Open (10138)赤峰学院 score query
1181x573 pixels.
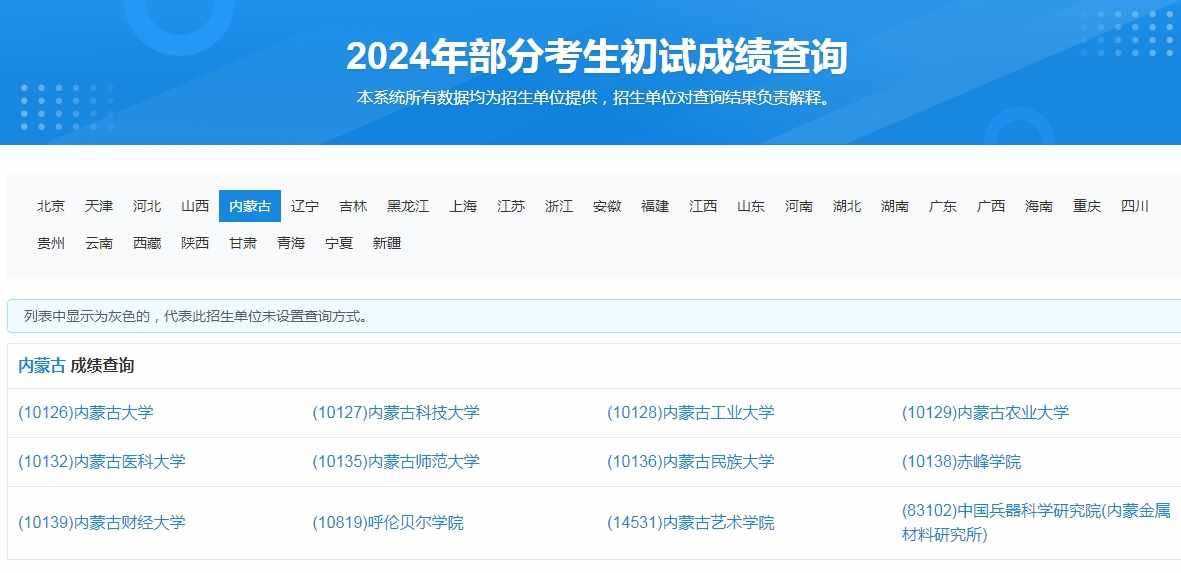[961, 462]
